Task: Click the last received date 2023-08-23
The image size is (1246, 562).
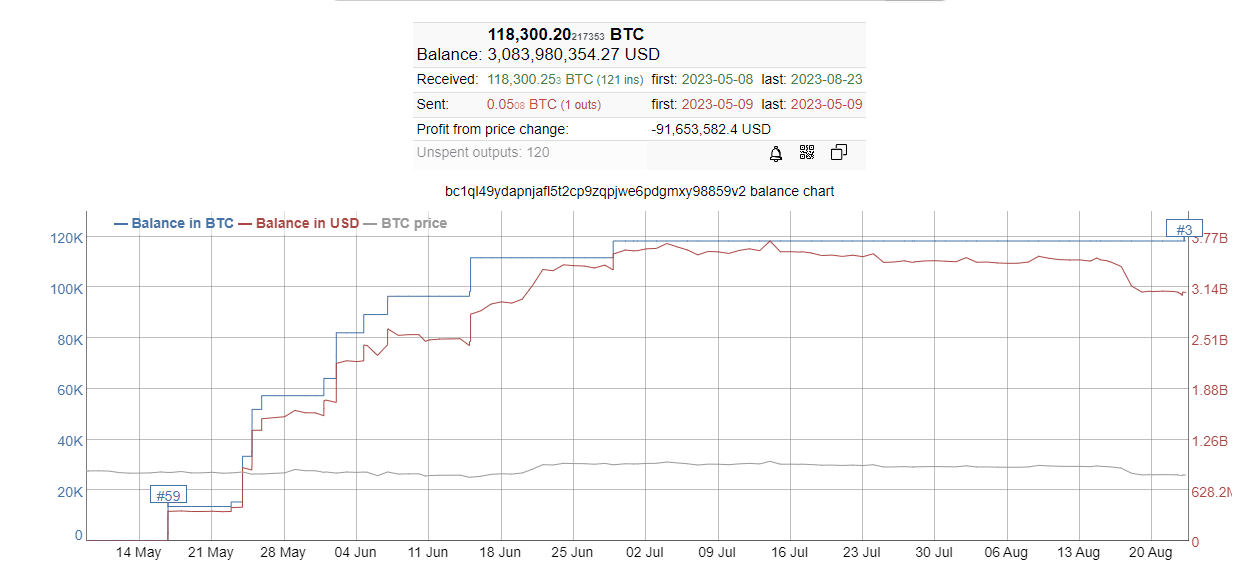Action: (x=826, y=79)
